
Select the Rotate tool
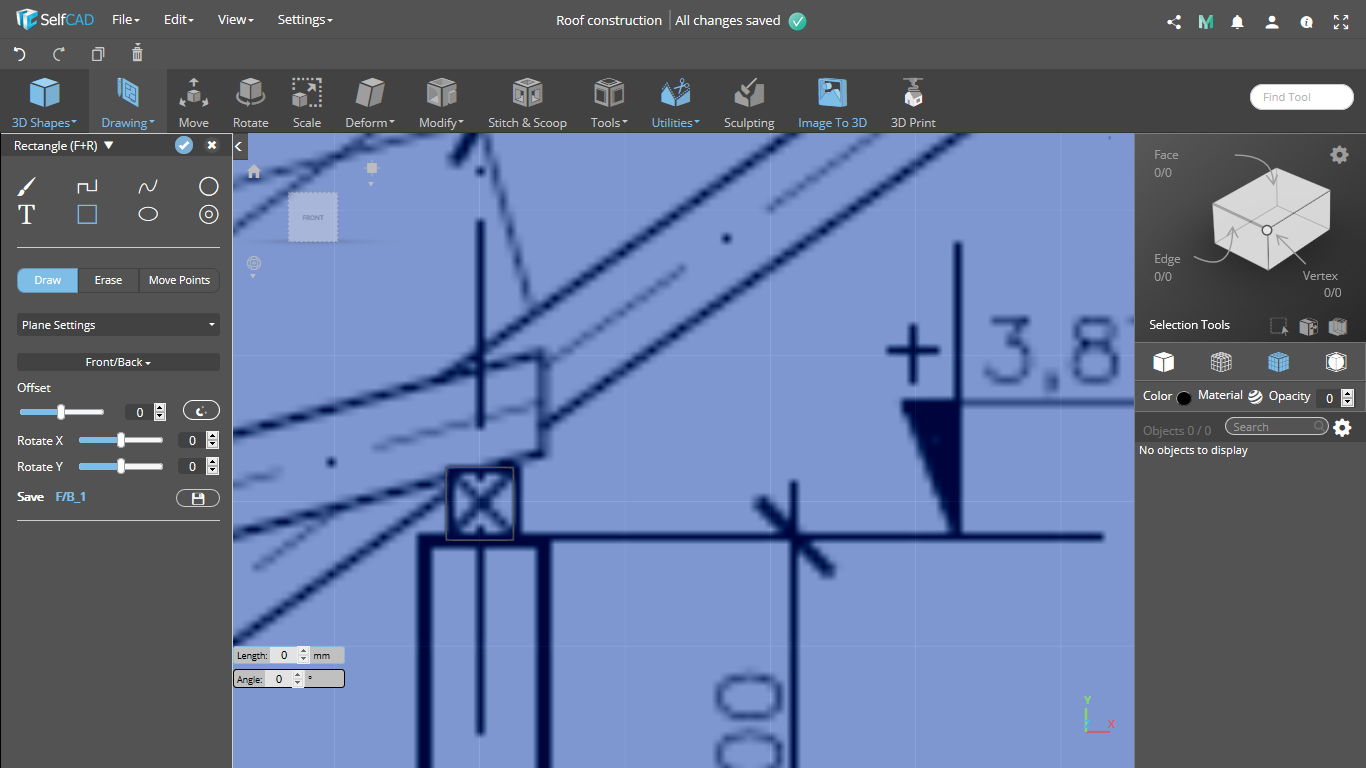coord(251,103)
